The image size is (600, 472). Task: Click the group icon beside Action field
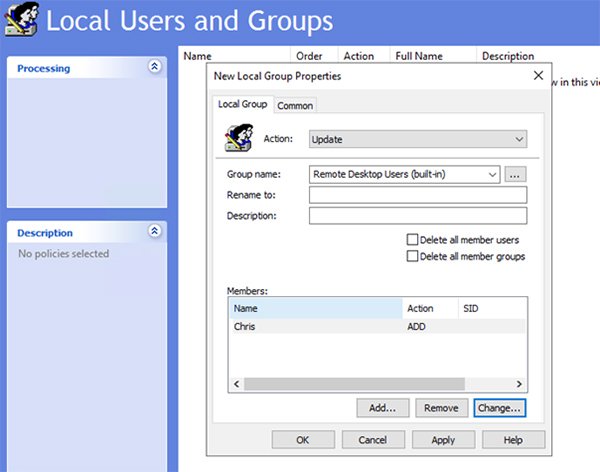point(237,138)
